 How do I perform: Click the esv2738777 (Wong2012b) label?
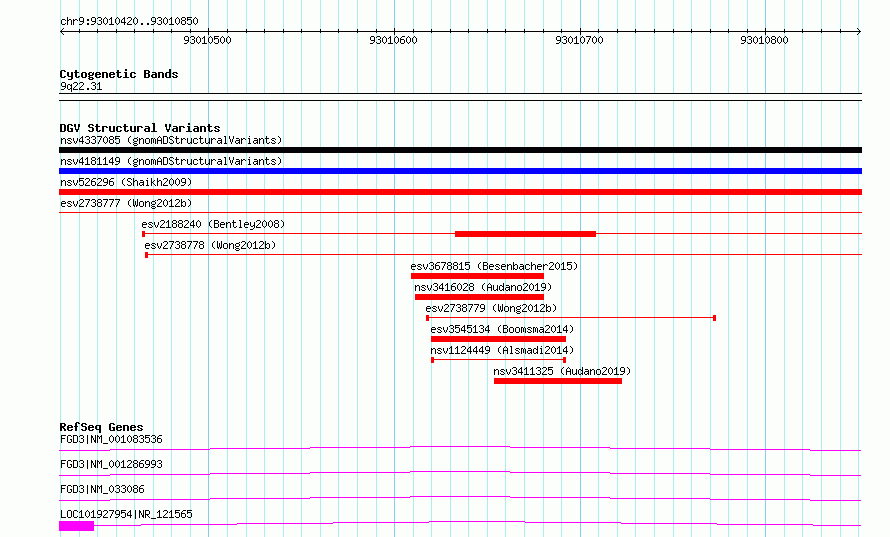126,203
